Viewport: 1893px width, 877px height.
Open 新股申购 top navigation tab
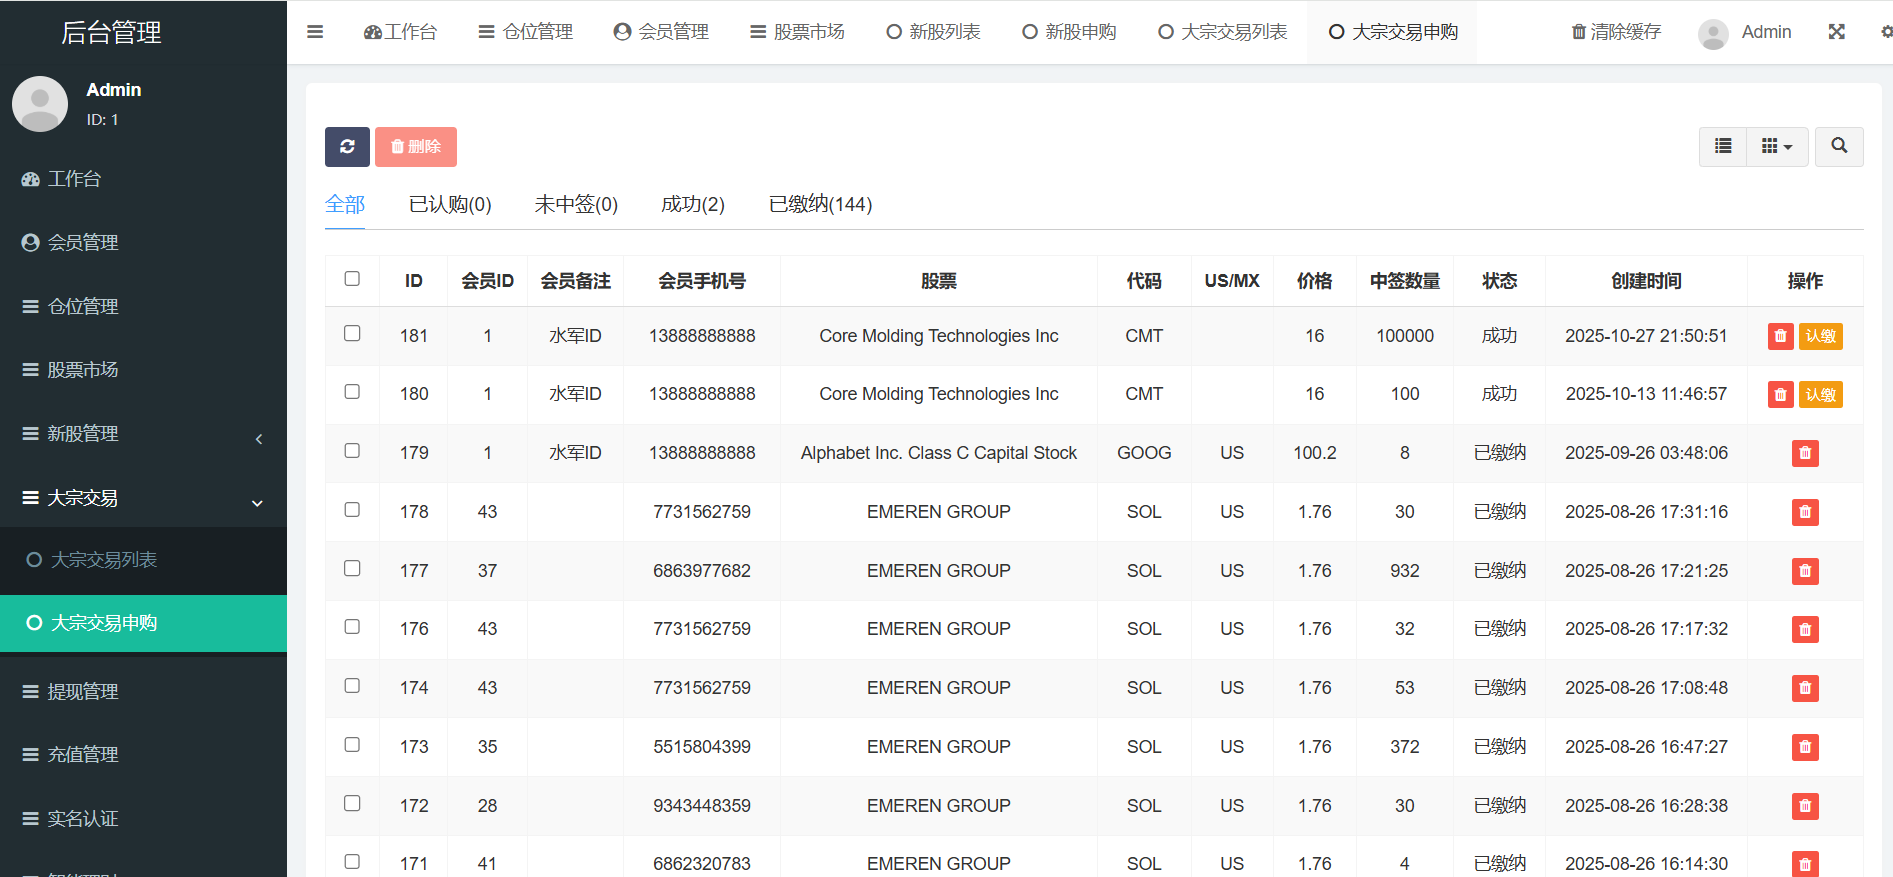1068,32
